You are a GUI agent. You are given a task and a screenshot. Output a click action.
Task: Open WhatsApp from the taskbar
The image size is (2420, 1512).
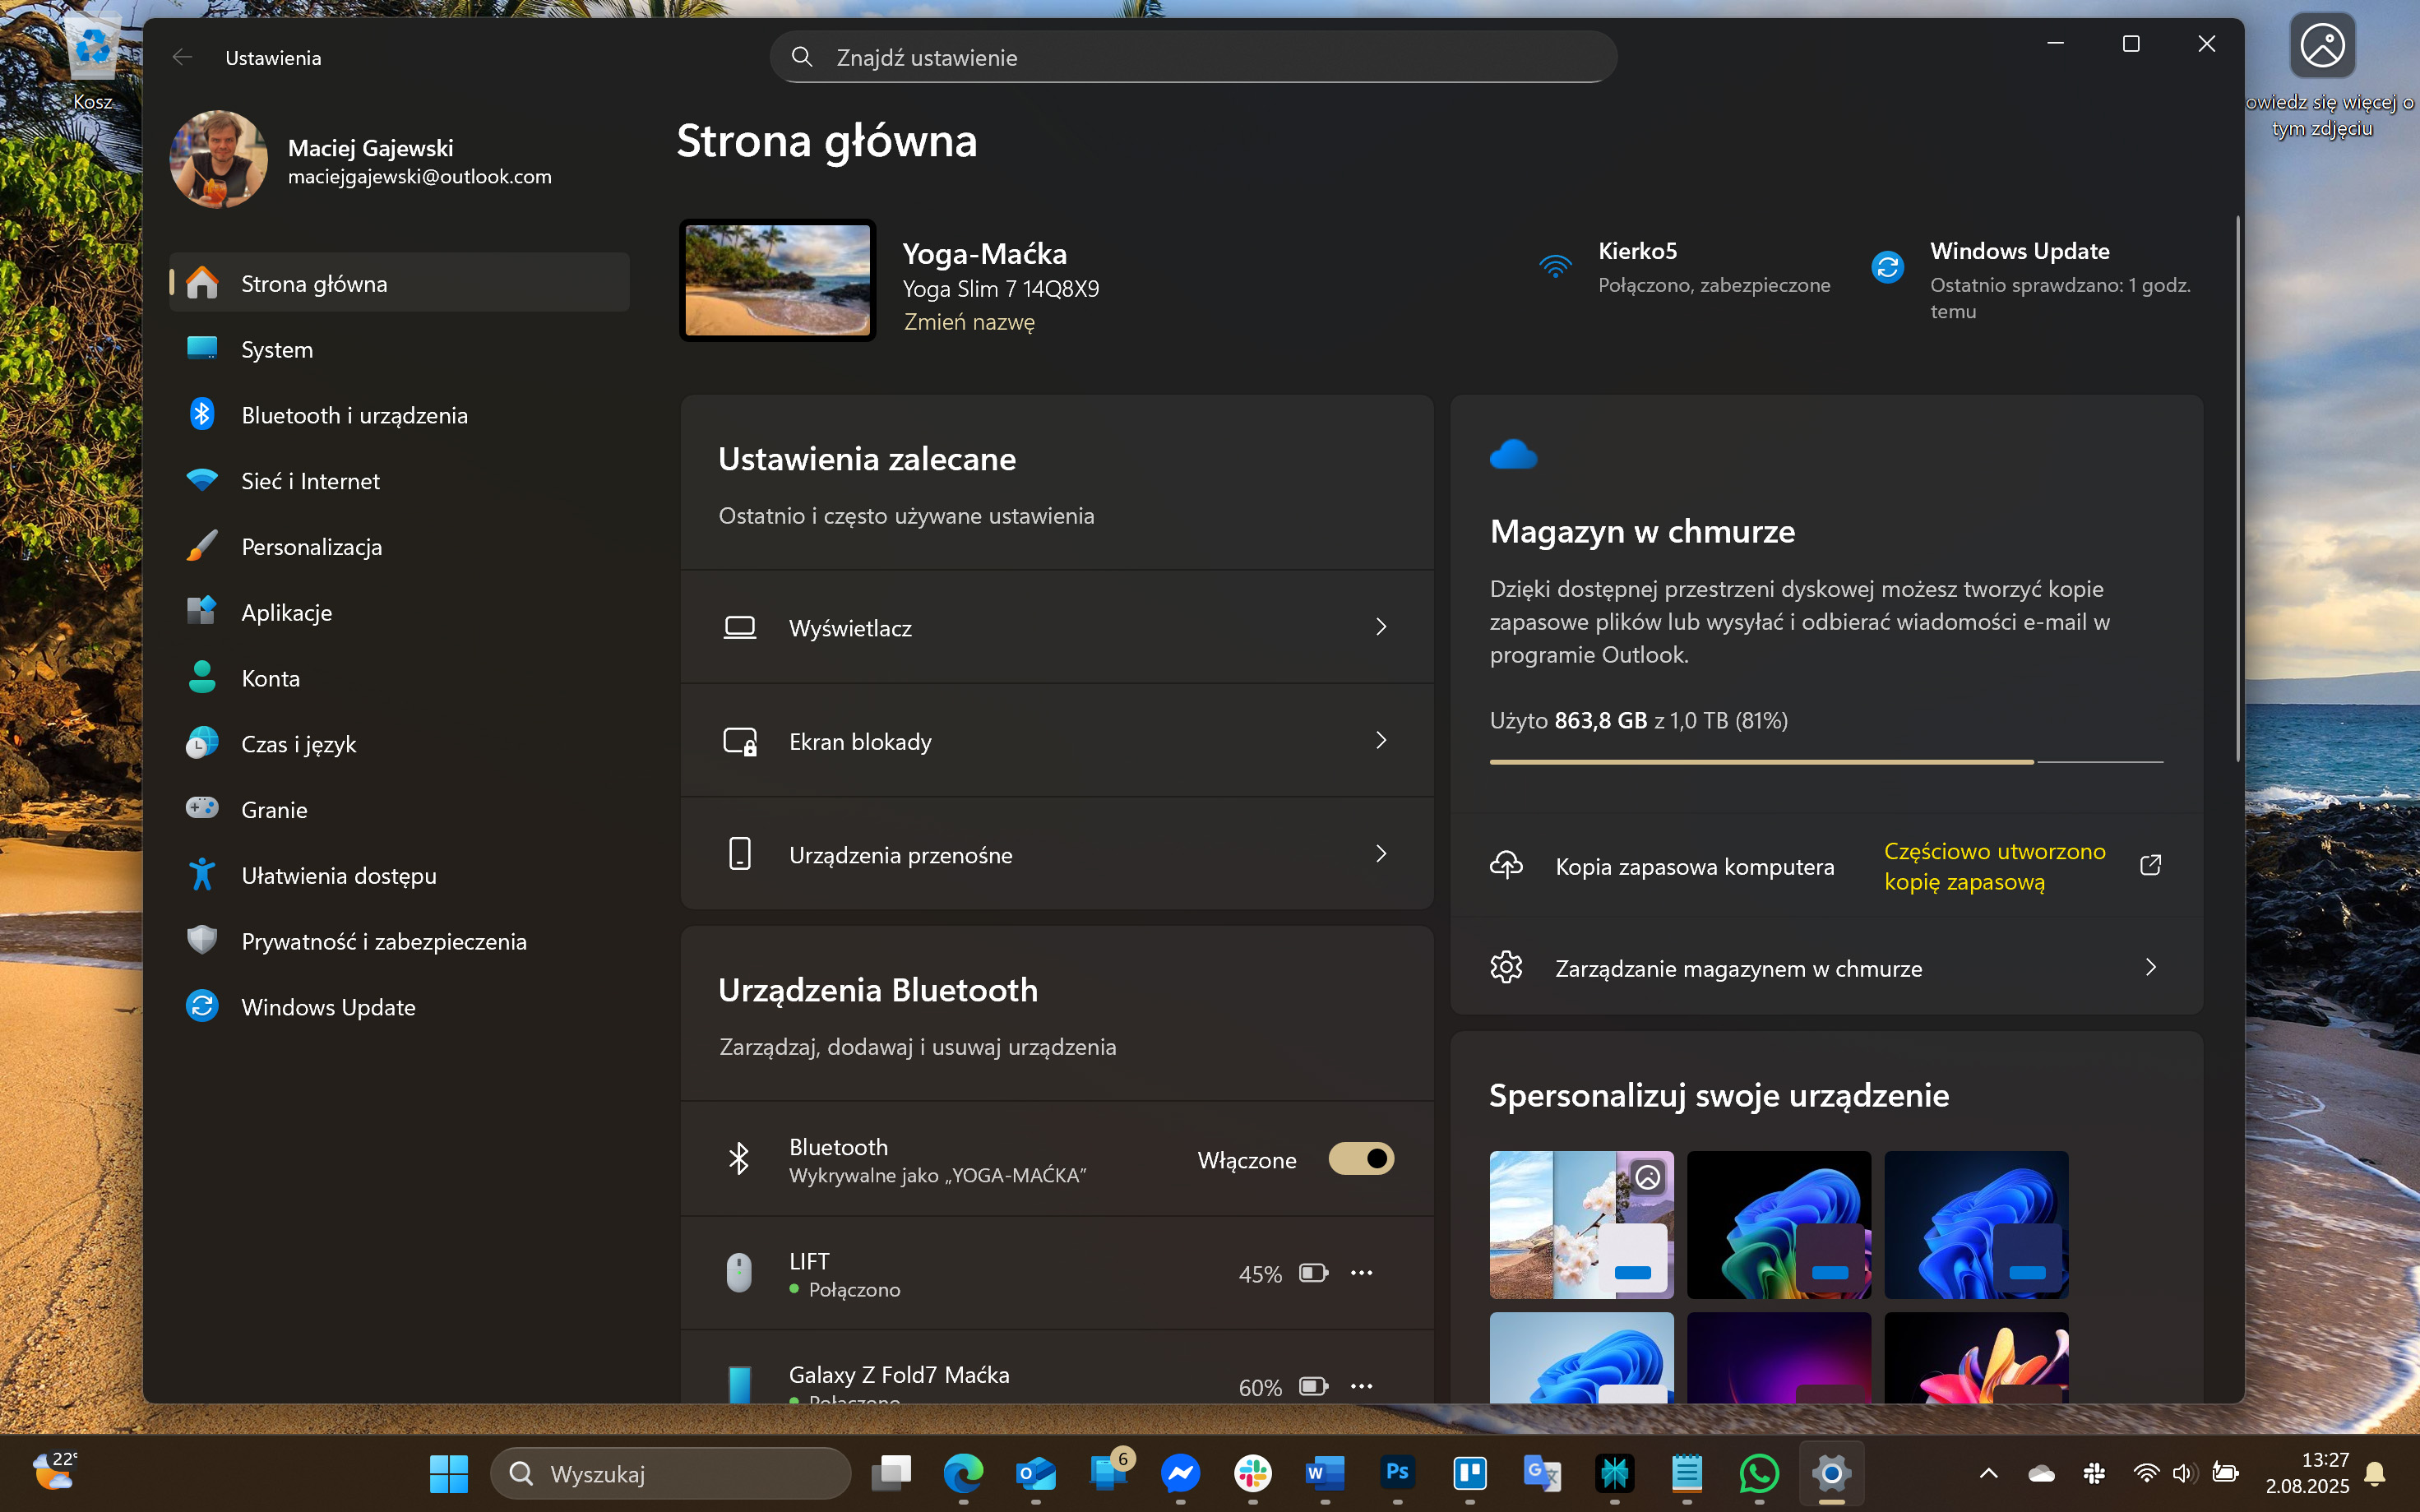coord(1759,1473)
